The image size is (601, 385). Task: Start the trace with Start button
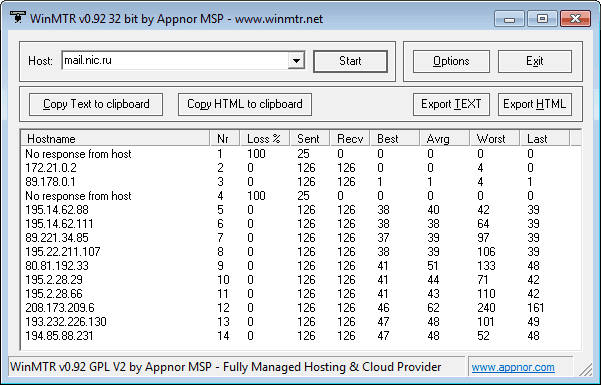(350, 61)
